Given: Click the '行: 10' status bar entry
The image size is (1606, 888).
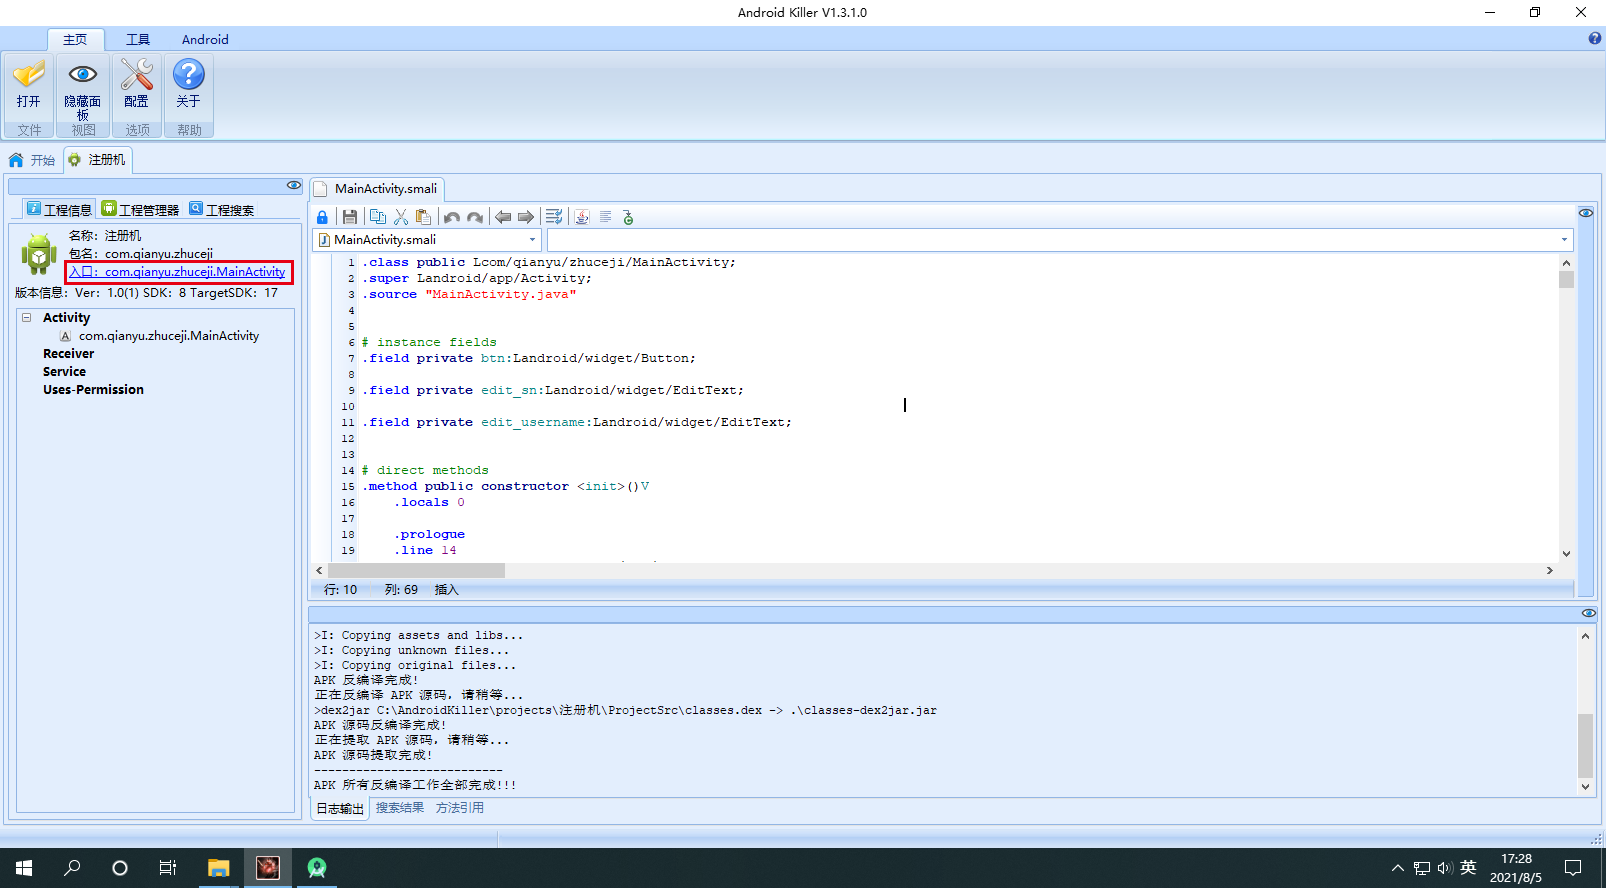Looking at the screenshot, I should click(x=340, y=590).
